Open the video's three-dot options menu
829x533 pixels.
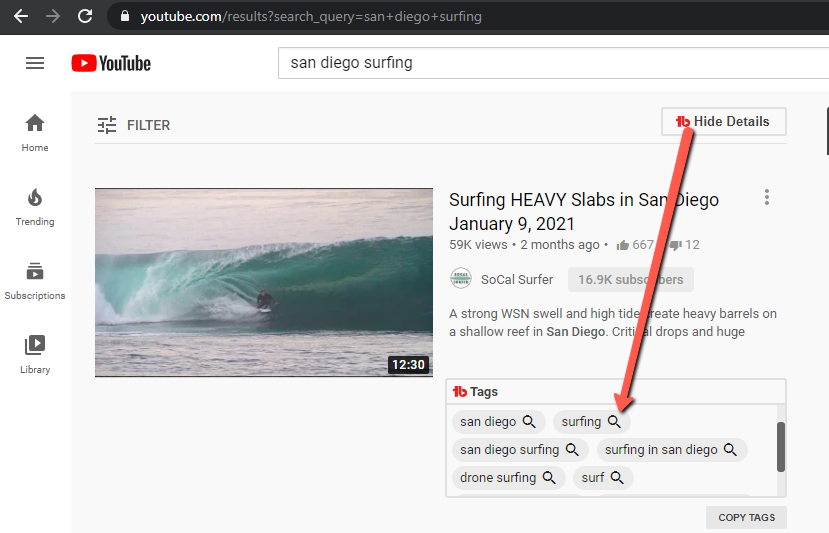tap(767, 197)
